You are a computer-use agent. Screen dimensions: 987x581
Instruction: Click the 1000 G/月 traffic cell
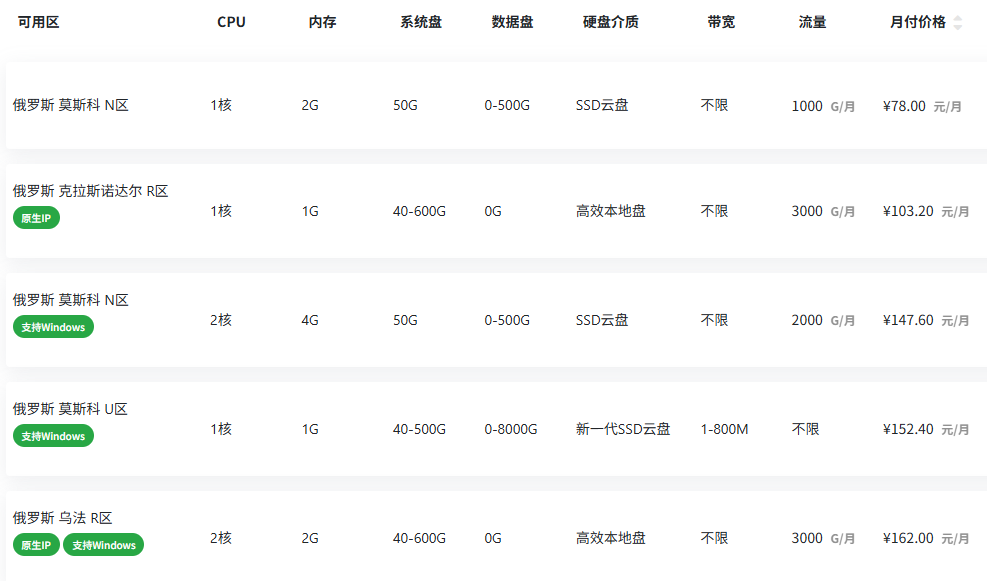point(823,106)
